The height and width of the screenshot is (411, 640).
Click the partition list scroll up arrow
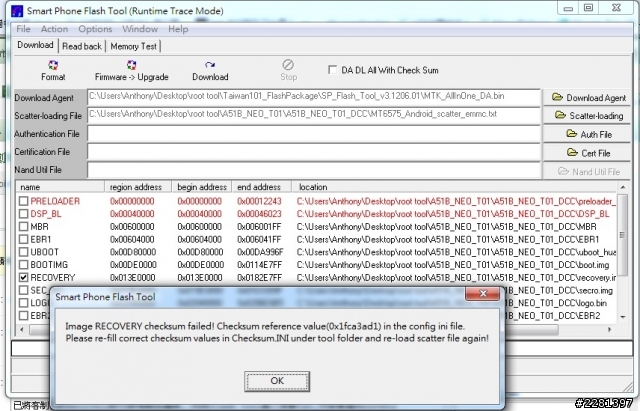point(622,187)
